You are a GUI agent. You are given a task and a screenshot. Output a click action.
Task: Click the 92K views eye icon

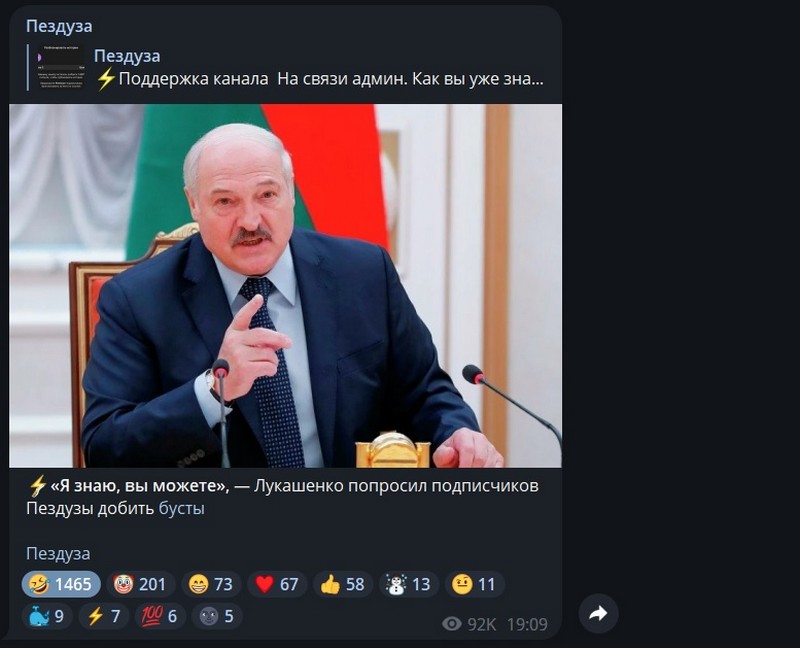pyautogui.click(x=452, y=624)
